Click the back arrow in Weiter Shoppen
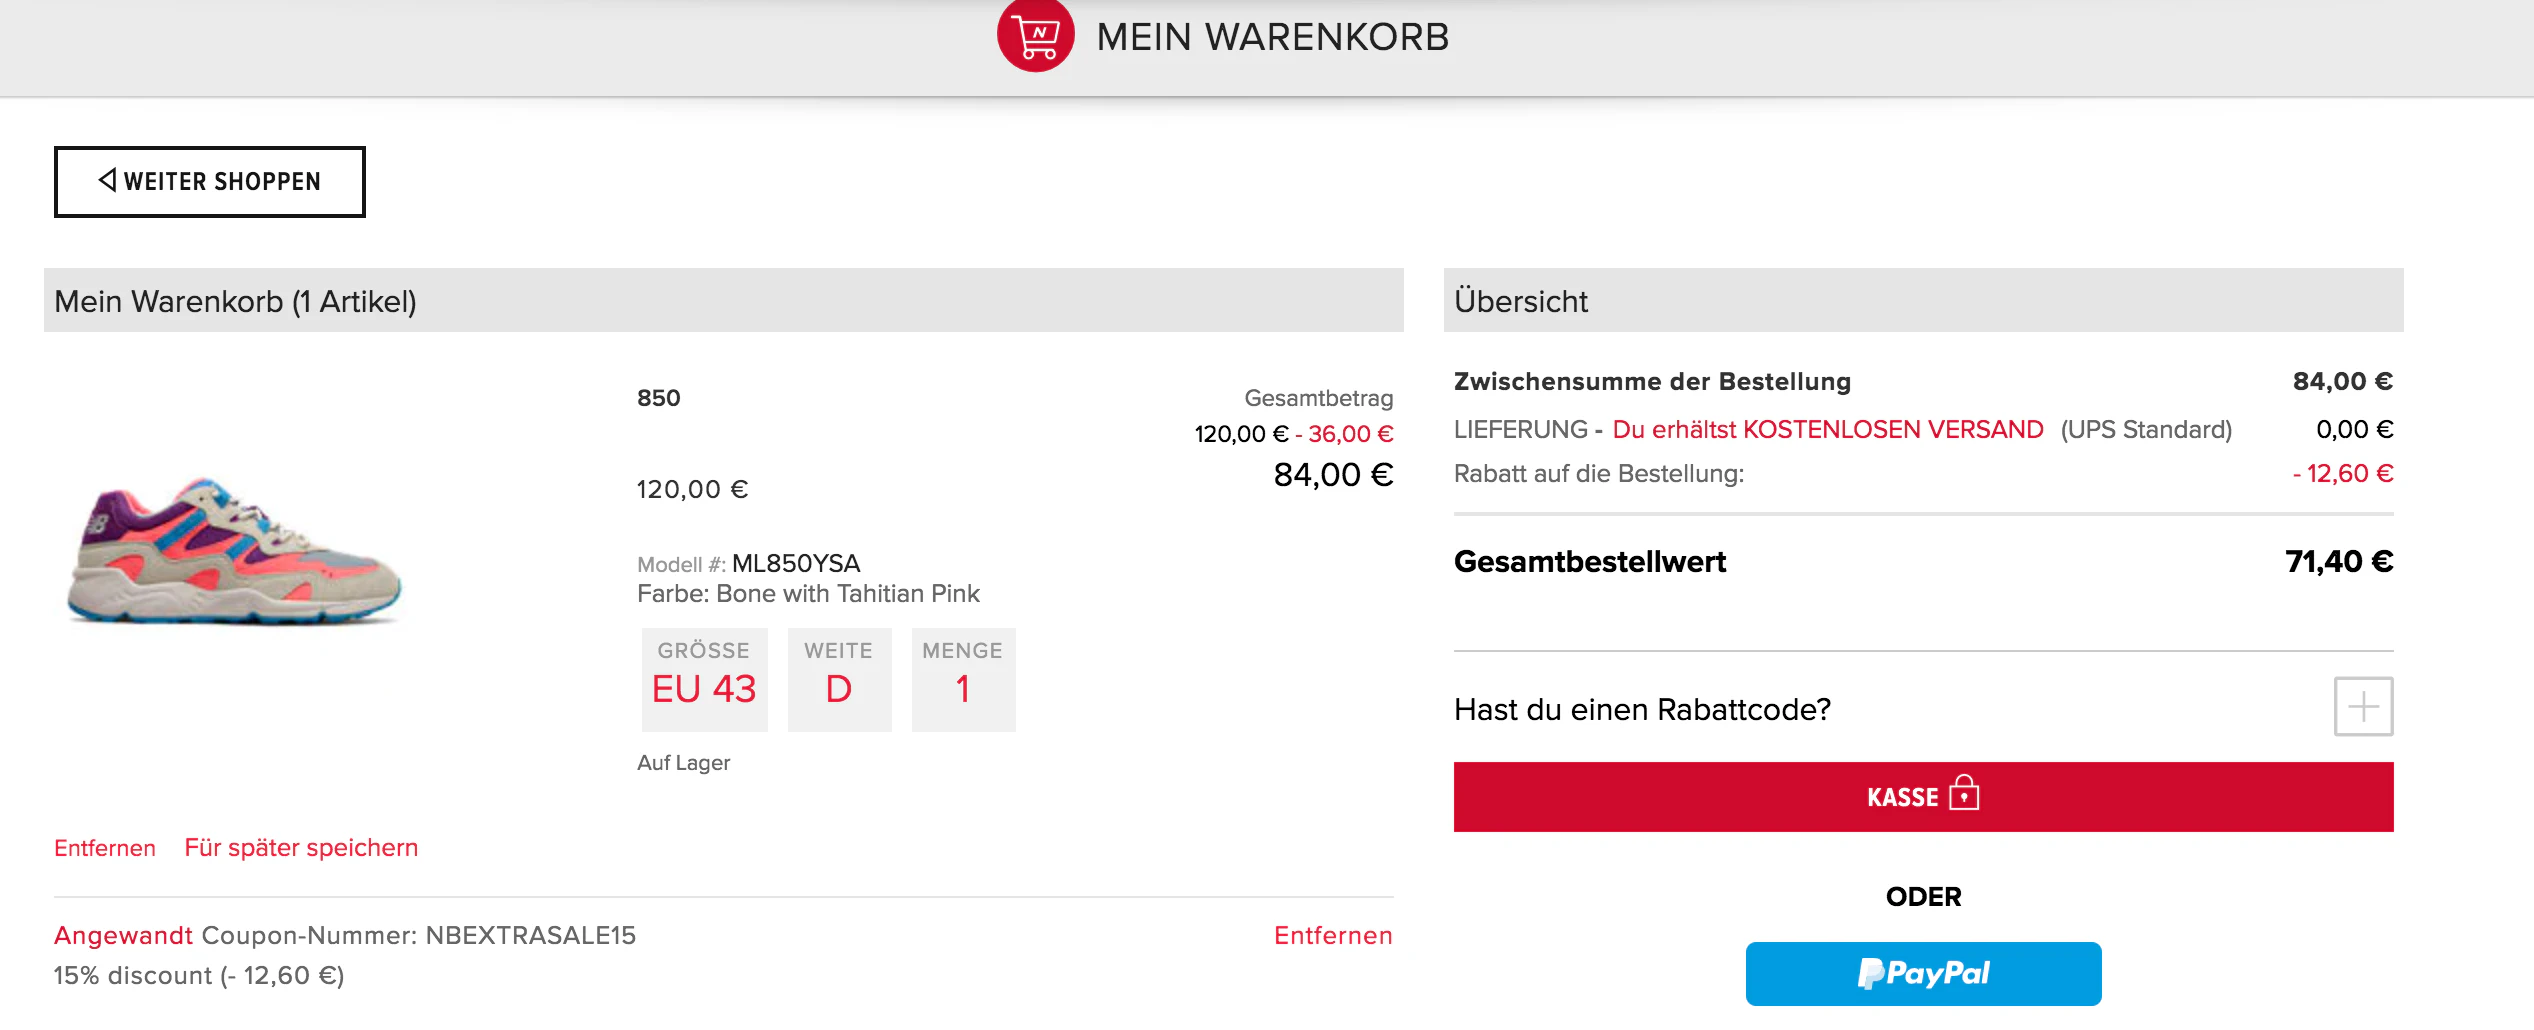 coord(107,180)
